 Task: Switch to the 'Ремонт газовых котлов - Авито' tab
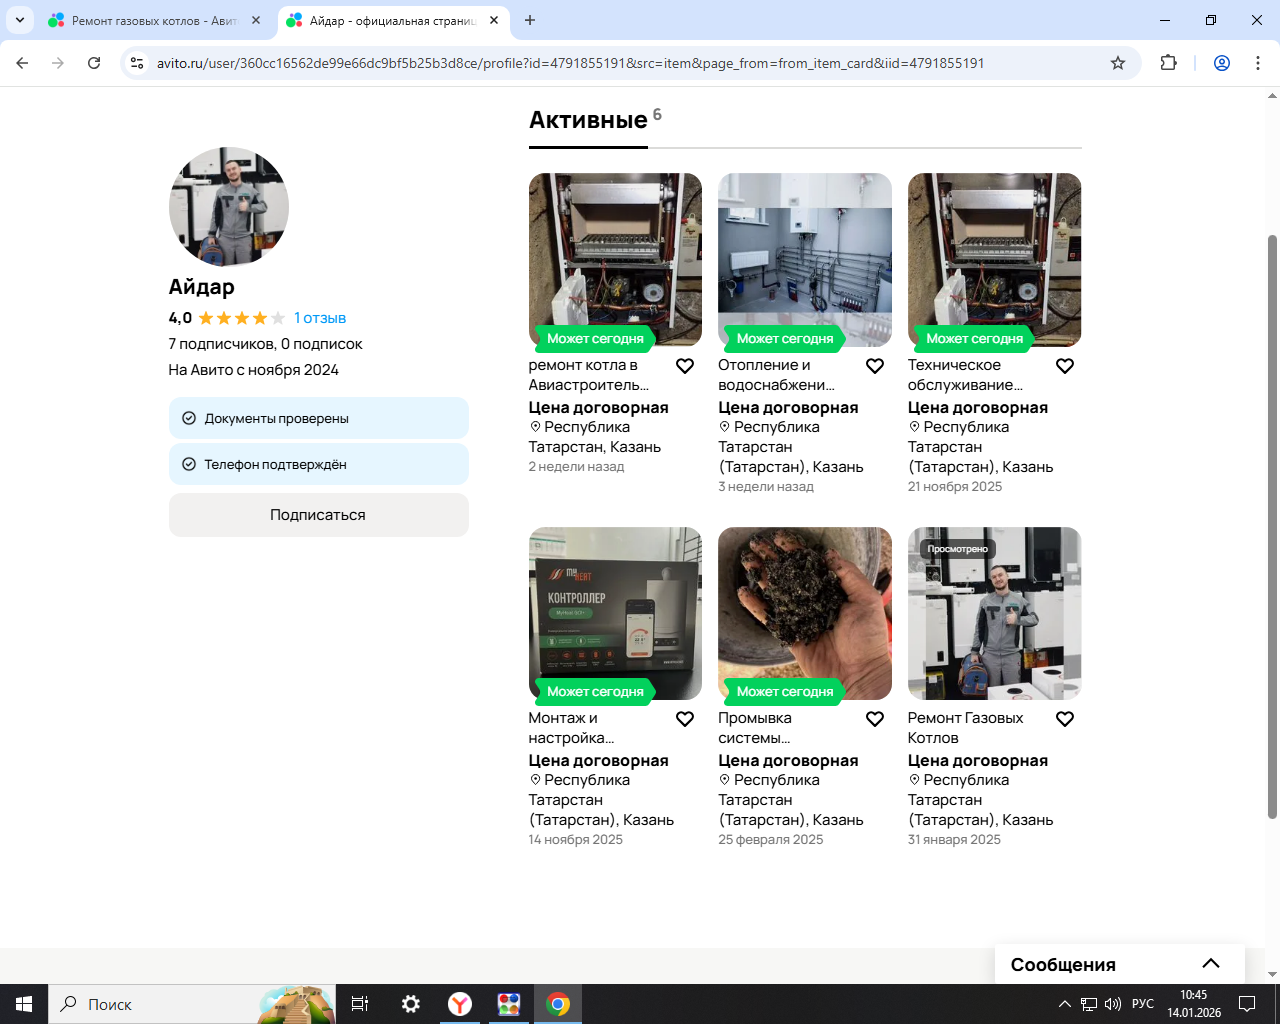pyautogui.click(x=155, y=20)
